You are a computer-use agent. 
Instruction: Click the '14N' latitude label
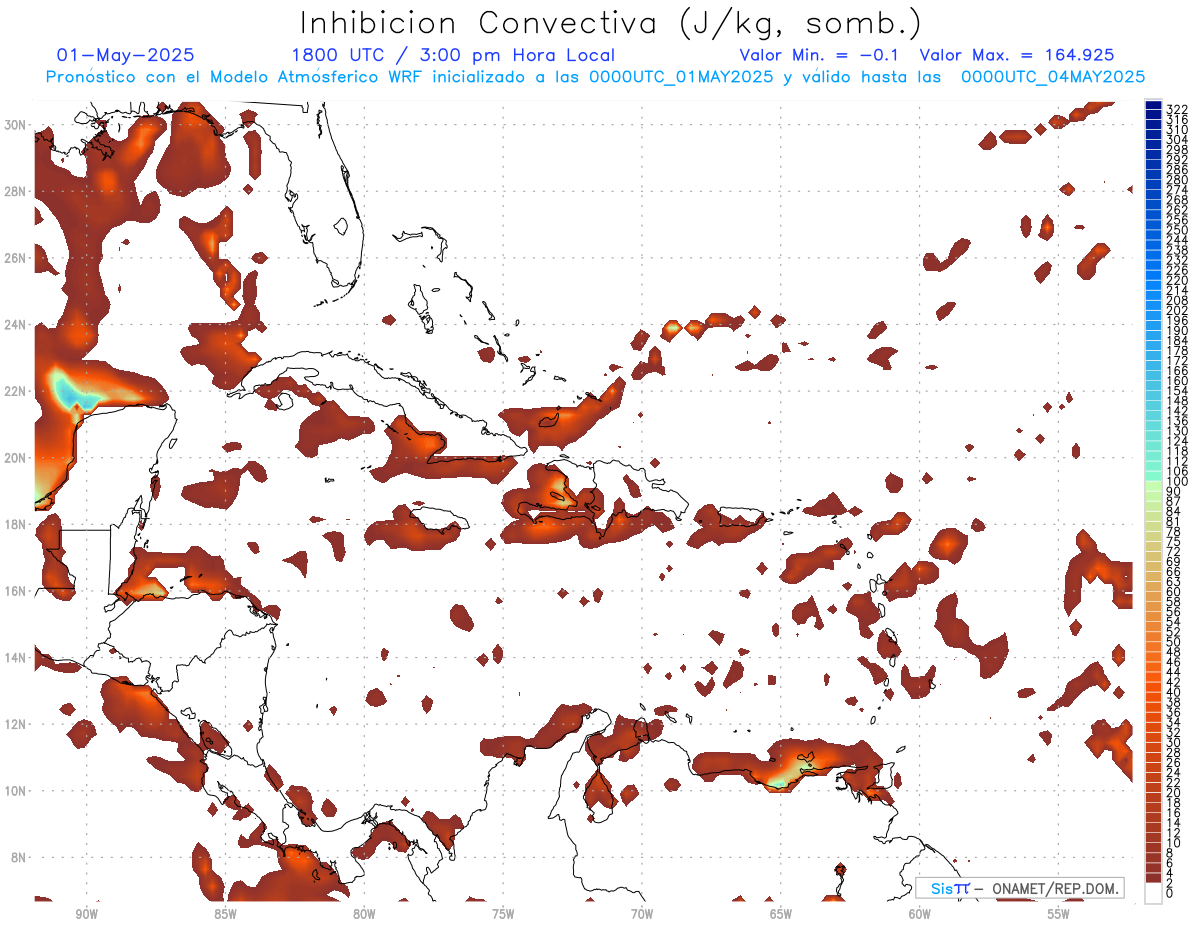click(x=16, y=658)
